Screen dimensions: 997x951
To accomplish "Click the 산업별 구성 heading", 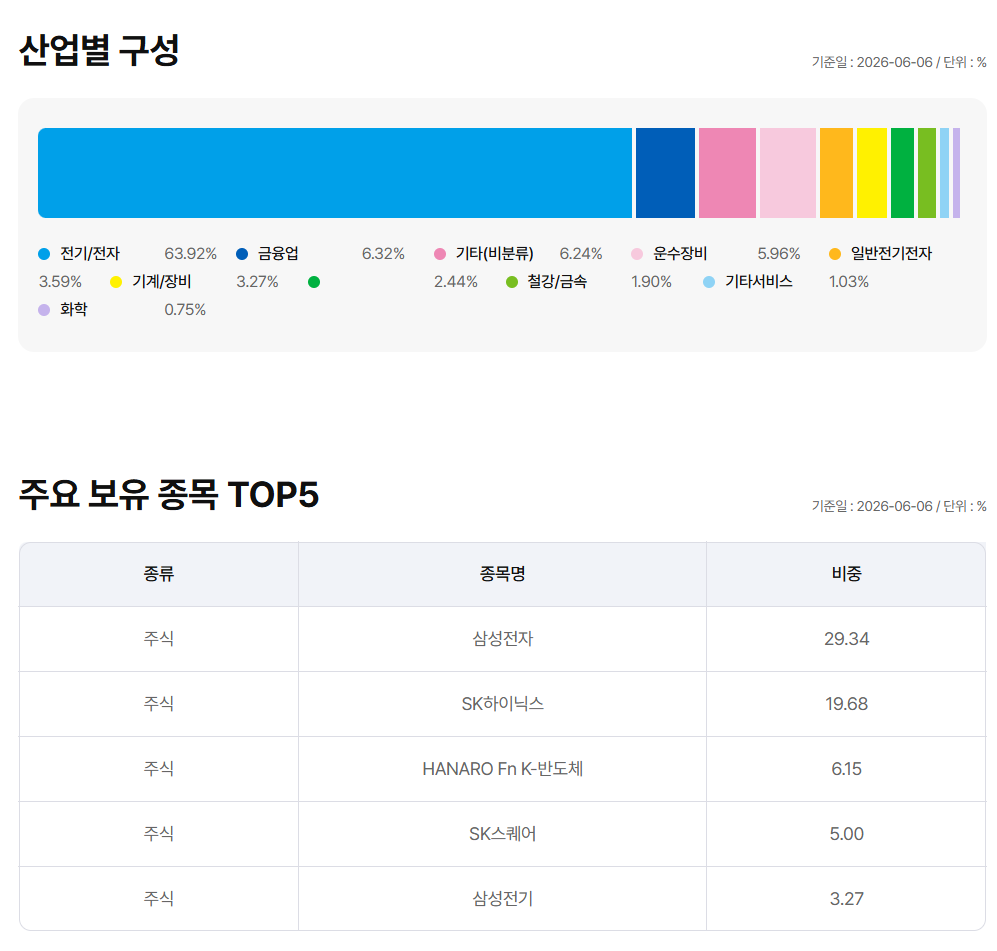I will [x=99, y=50].
